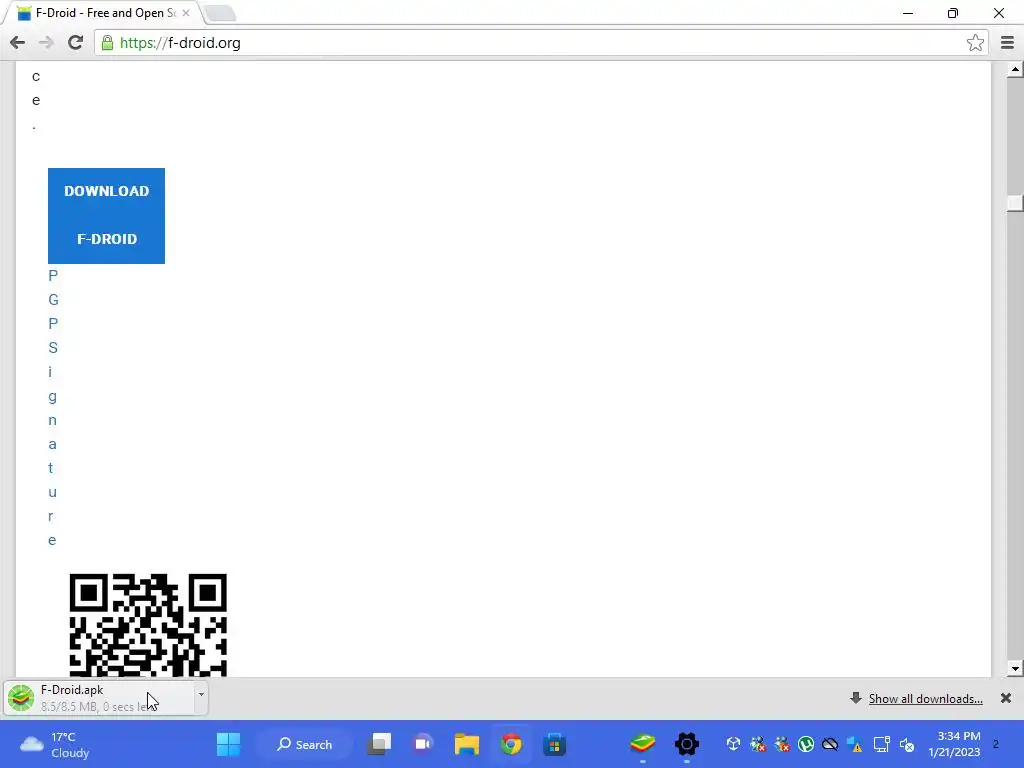Click the Download F-Droid button
Viewport: 1024px width, 768px height.
(x=106, y=216)
